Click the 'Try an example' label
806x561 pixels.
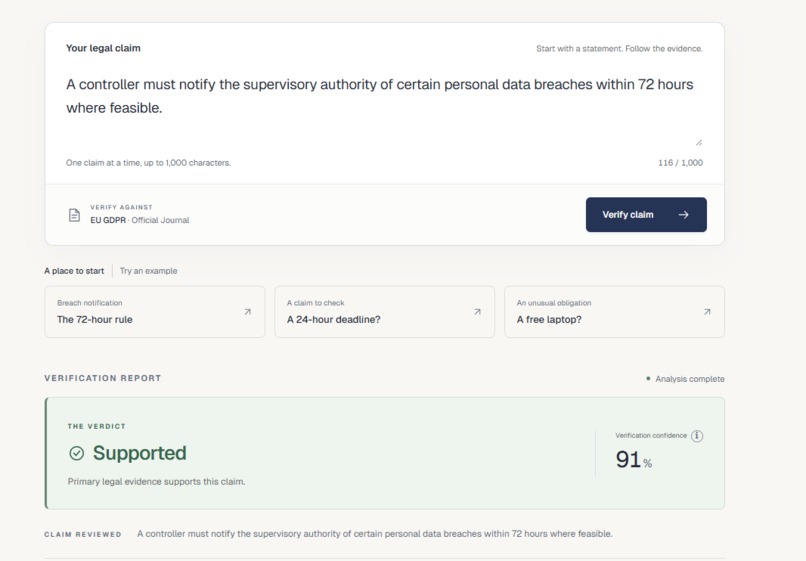tap(149, 271)
